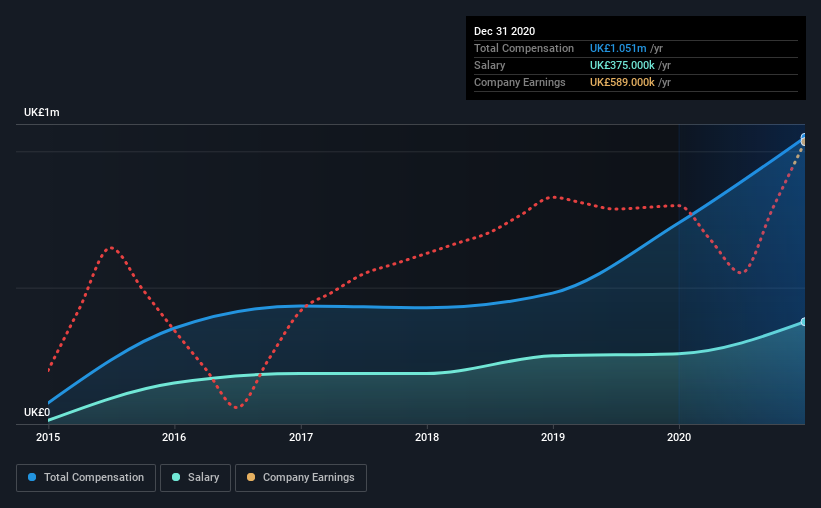
Task: Click the UK£1.051m total compensation value
Action: [x=618, y=49]
